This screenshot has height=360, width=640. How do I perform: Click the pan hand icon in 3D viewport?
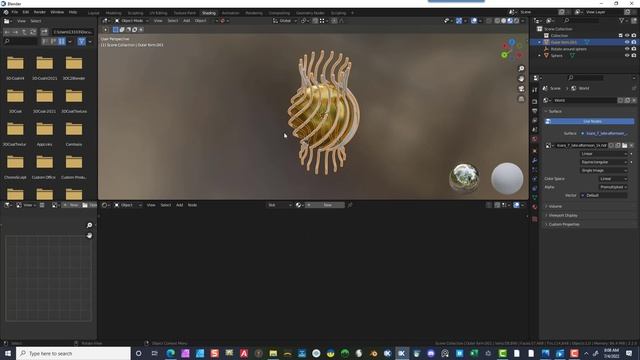coord(521,78)
